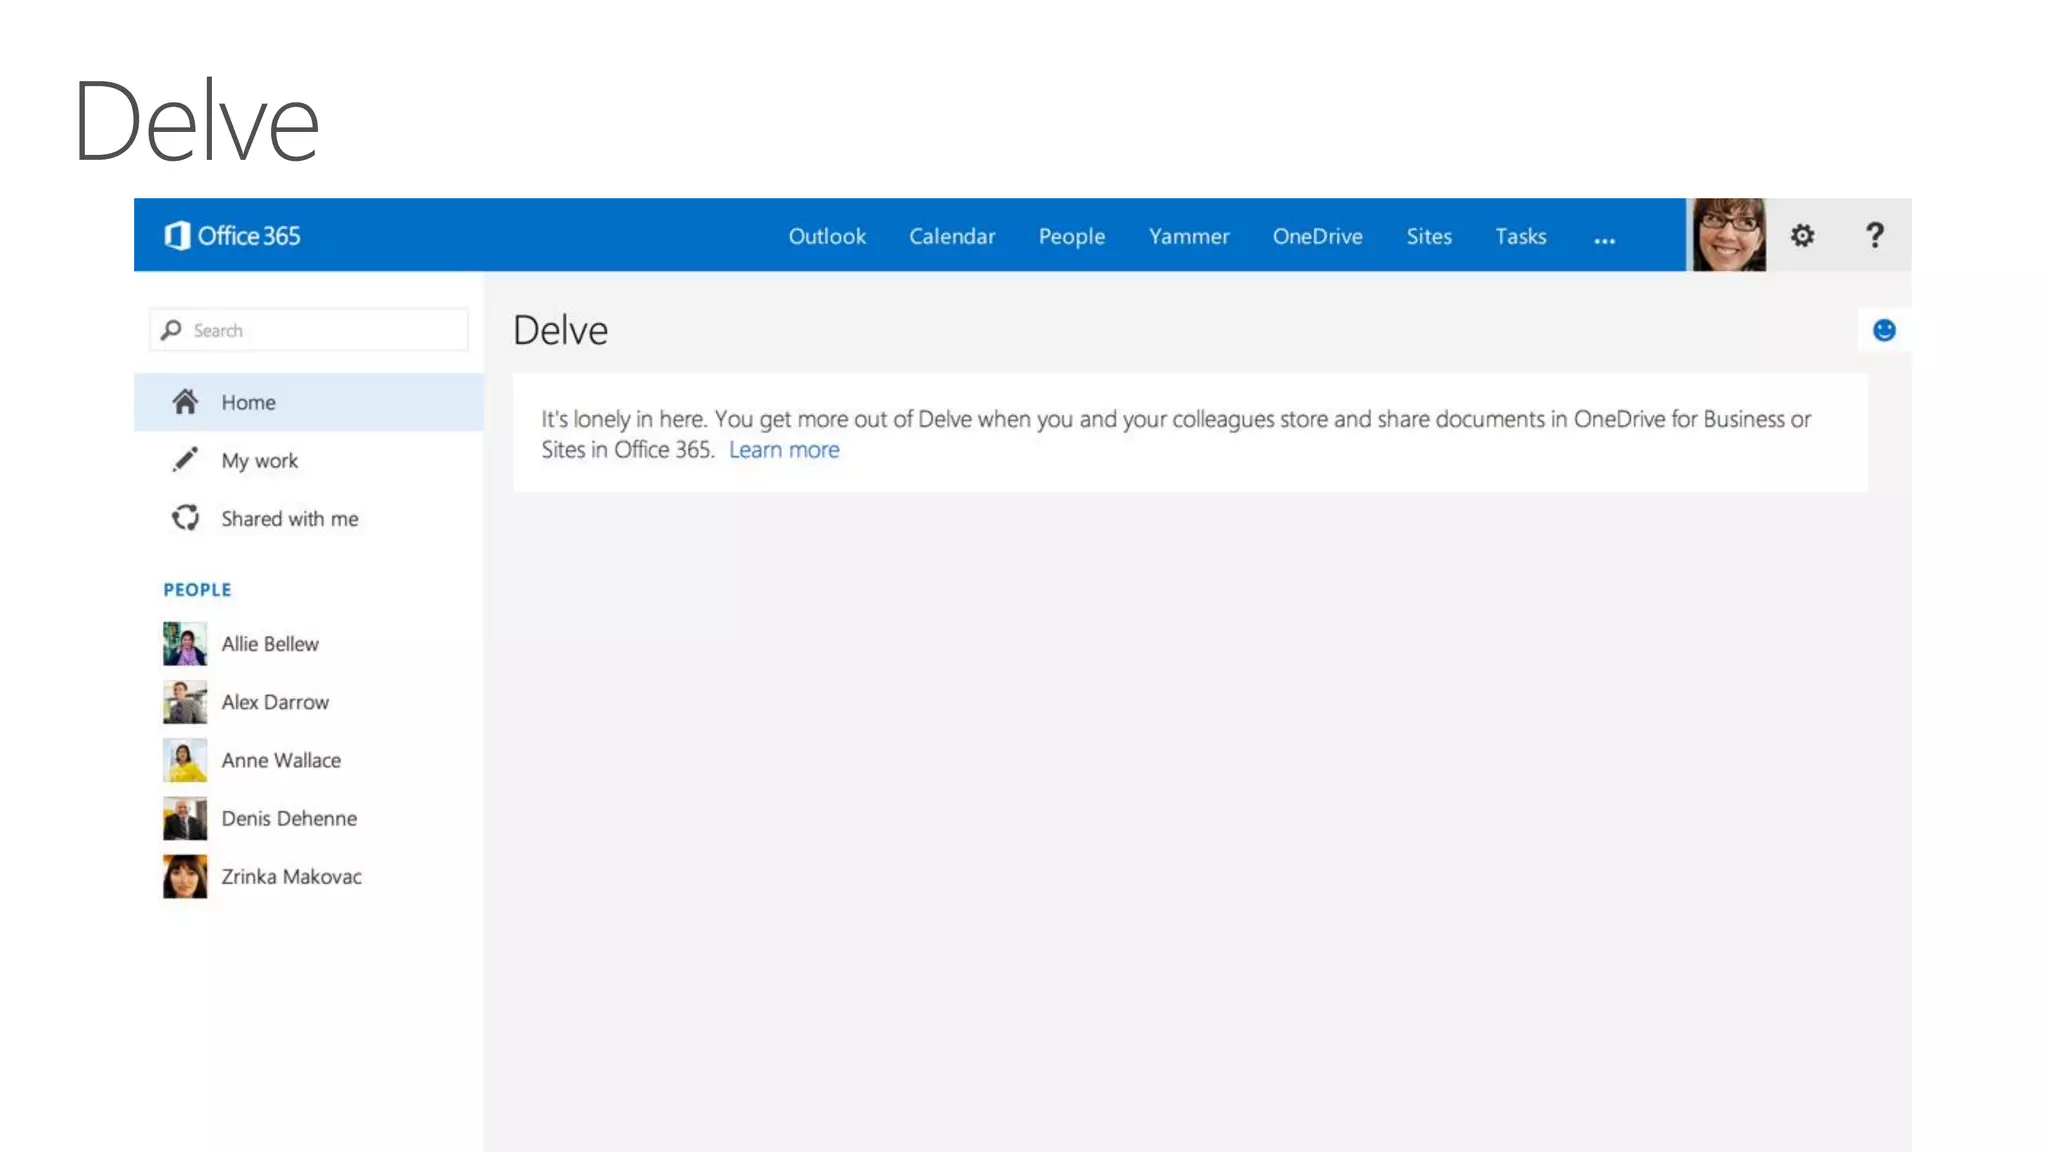Select Denis Dehenne from the People list
Image resolution: width=2048 pixels, height=1152 pixels.
pos(289,818)
